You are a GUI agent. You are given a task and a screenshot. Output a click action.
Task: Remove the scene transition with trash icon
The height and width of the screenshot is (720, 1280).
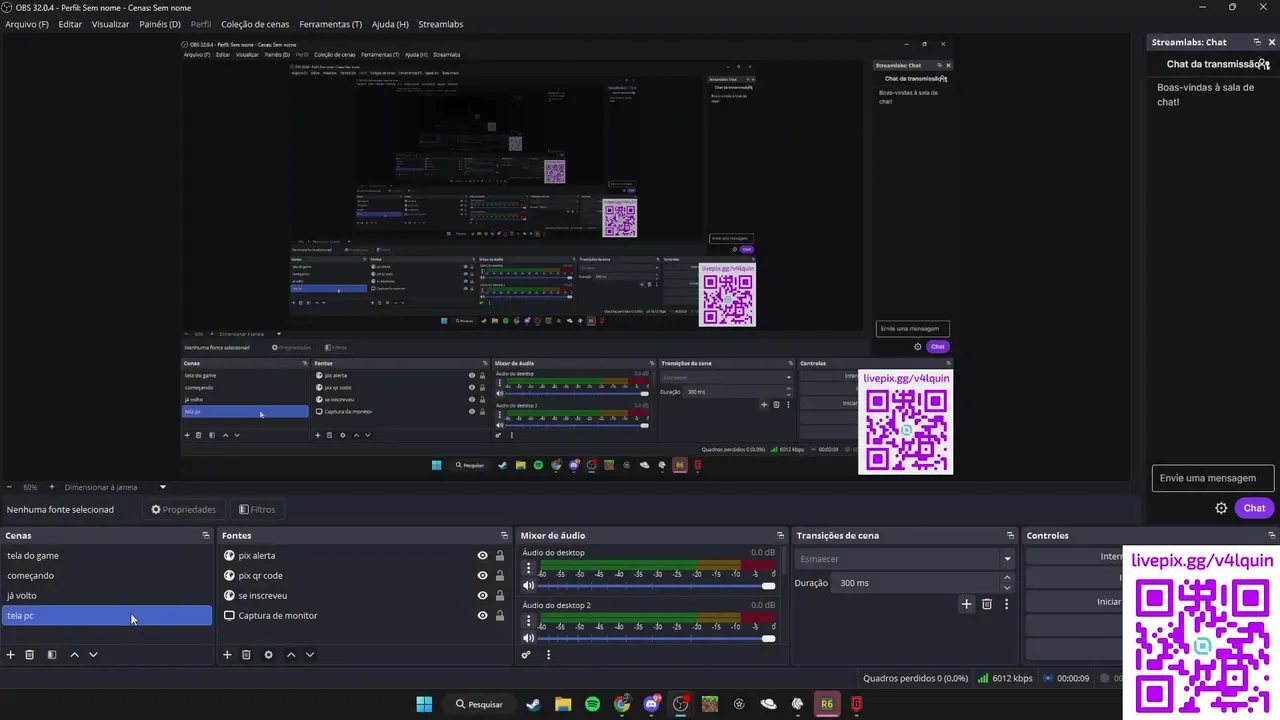click(x=987, y=604)
